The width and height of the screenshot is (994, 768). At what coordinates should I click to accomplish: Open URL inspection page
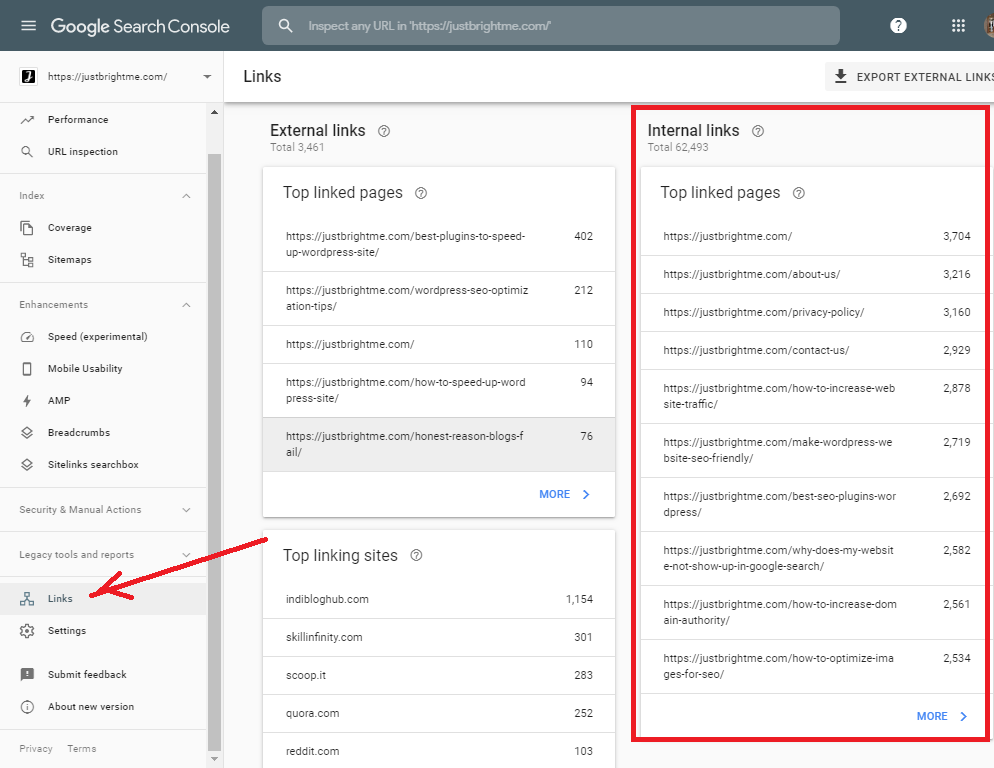[103, 152]
